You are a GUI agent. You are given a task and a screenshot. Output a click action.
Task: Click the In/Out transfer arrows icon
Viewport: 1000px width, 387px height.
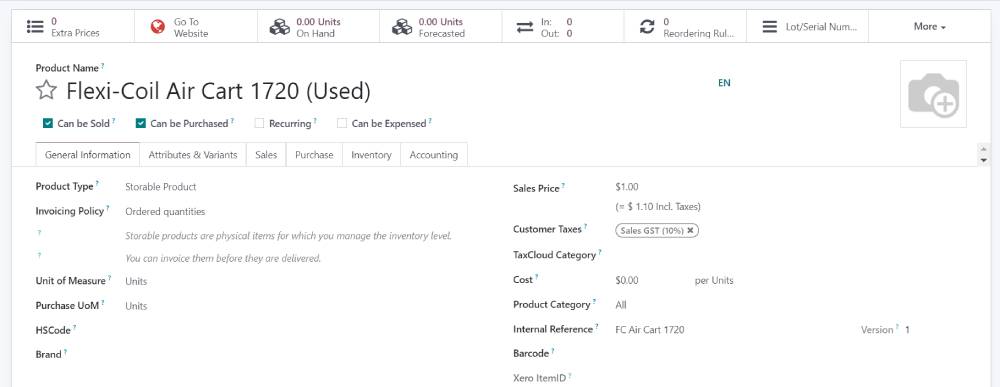coord(524,27)
